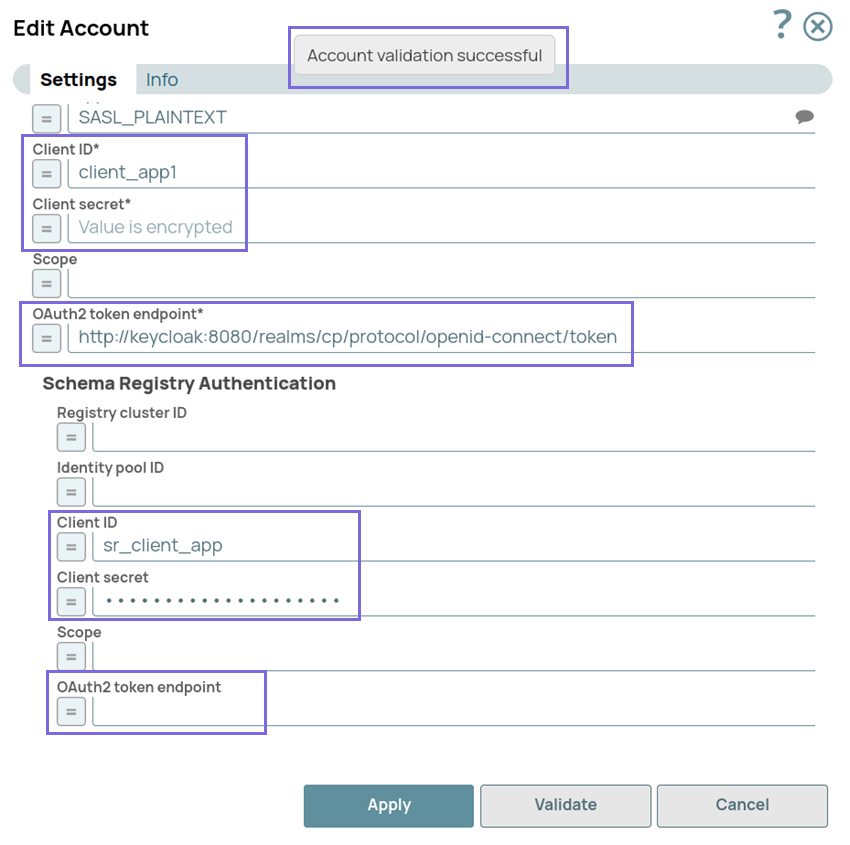Click the Registry cluster ID input field

(x=452, y=437)
